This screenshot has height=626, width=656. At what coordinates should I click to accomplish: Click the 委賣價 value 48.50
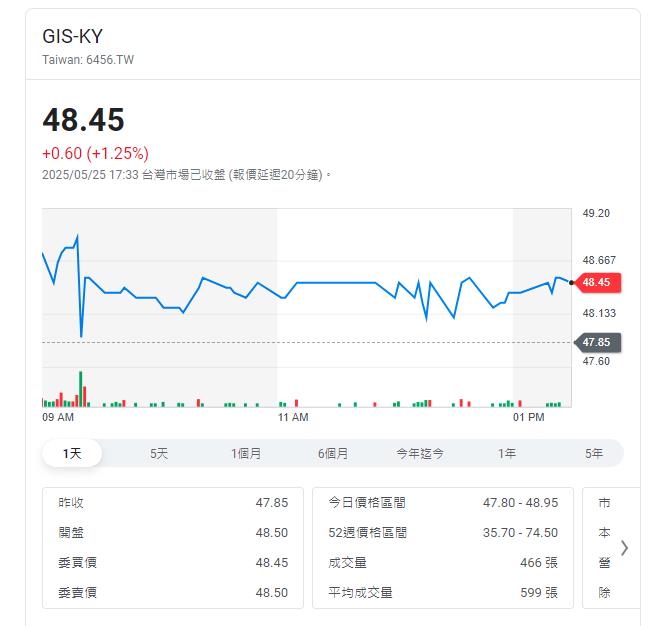pyautogui.click(x=272, y=593)
